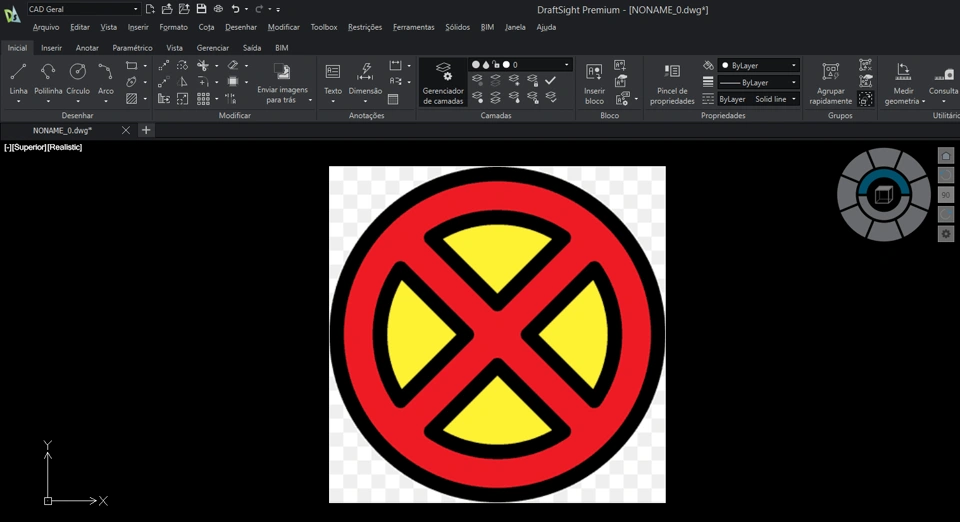The width and height of the screenshot is (960, 522).
Task: Open the Arquivo menu
Action: [x=46, y=27]
